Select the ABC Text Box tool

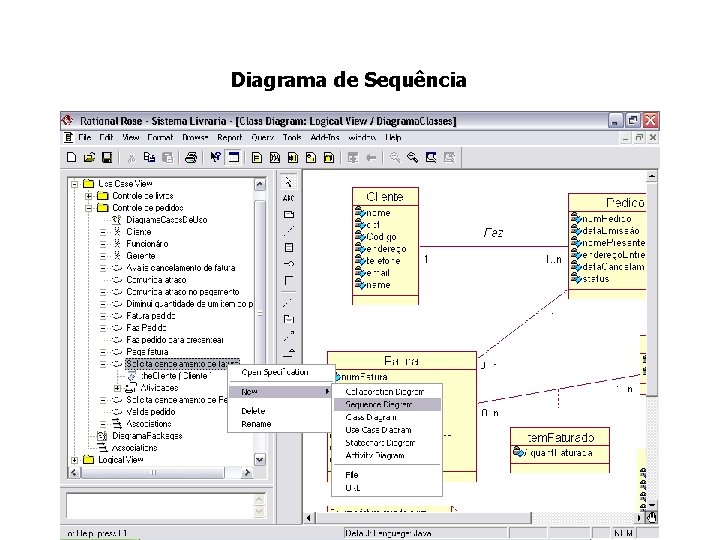click(288, 198)
